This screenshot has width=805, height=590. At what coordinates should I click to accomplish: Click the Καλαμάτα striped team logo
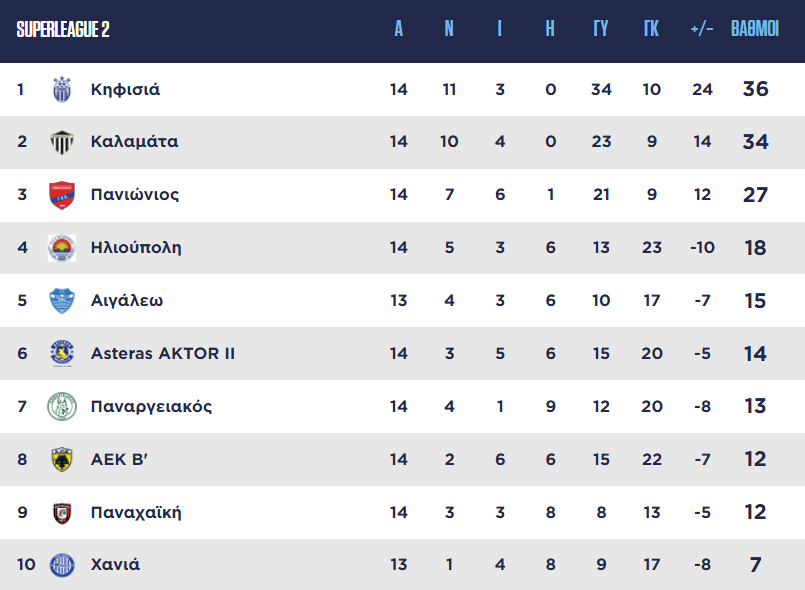point(62,142)
